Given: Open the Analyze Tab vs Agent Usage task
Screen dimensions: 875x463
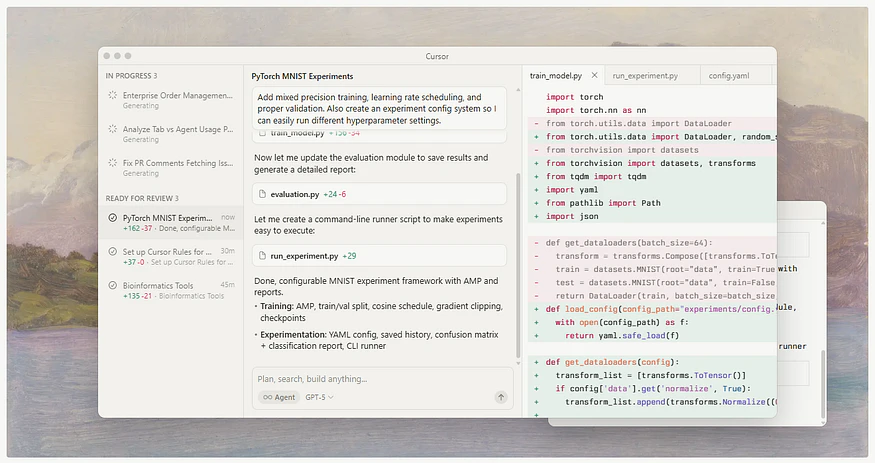Looking at the screenshot, I should pos(171,134).
